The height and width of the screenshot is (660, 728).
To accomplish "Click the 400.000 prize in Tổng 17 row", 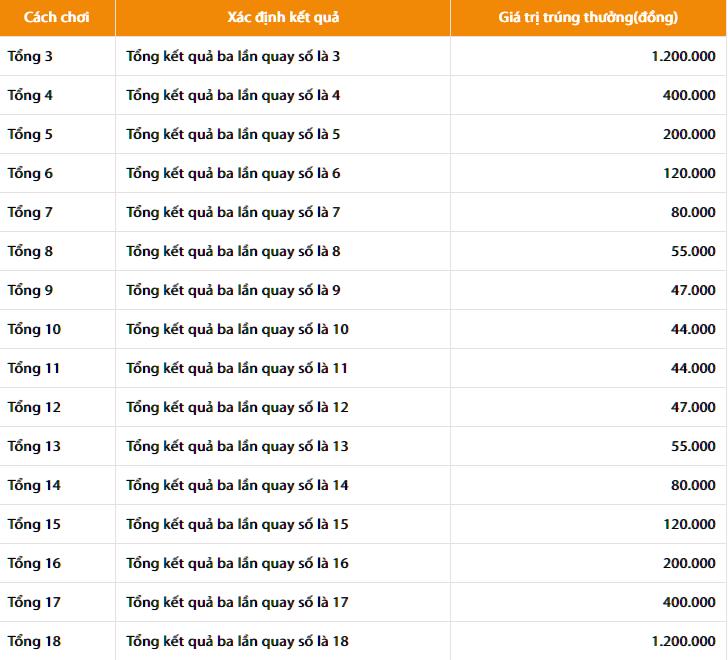I will (689, 602).
